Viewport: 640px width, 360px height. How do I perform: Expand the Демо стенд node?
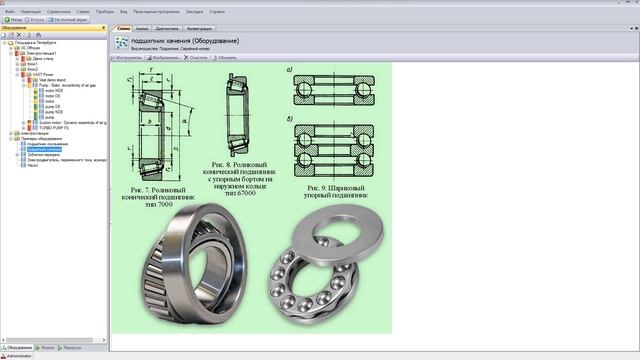coord(17,59)
